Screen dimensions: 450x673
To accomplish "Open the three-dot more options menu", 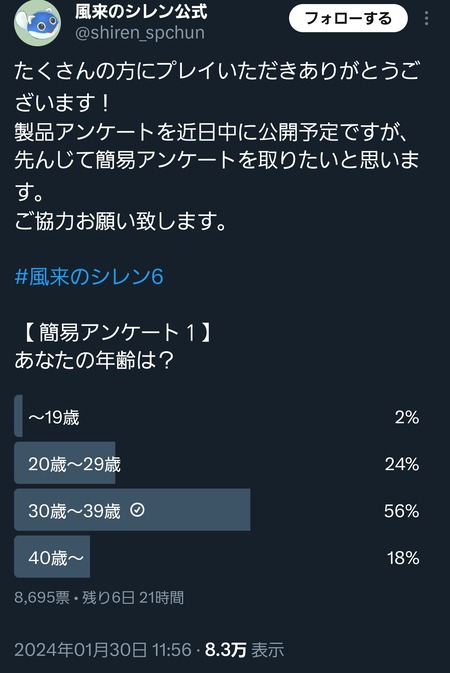I will point(426,18).
